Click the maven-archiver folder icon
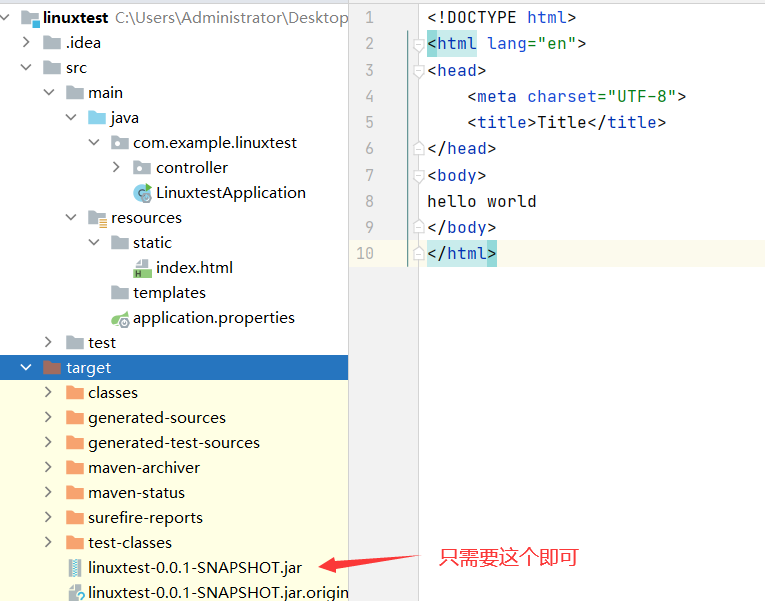 tap(75, 467)
